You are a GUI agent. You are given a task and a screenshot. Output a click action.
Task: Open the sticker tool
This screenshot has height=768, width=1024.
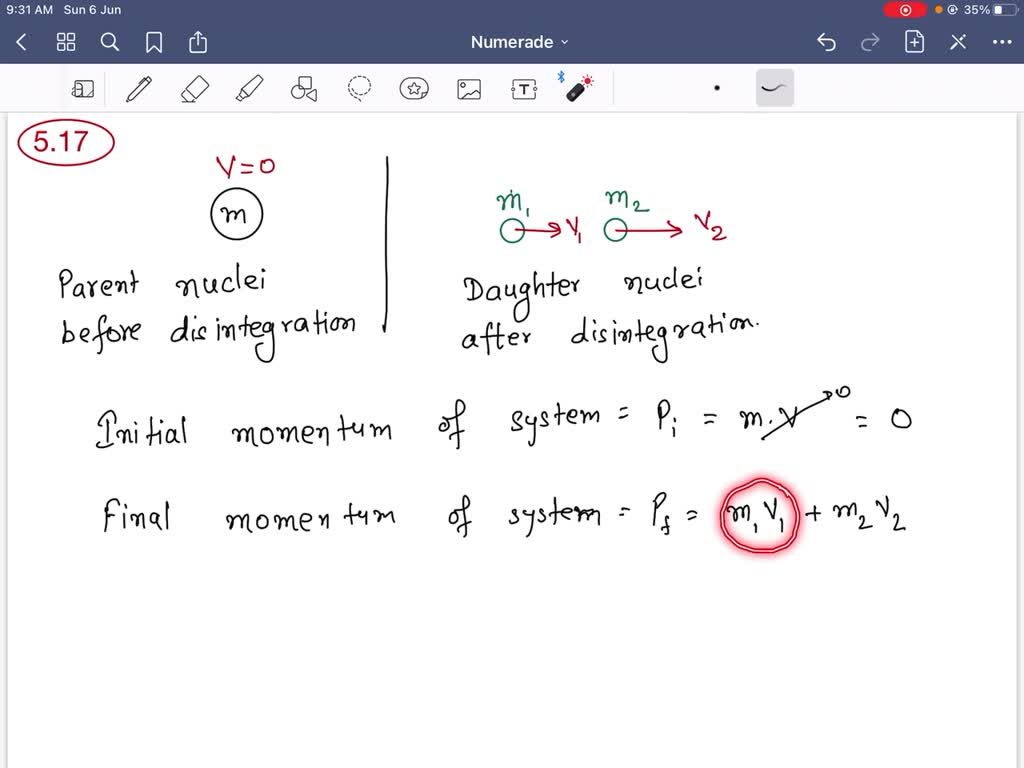click(x=414, y=88)
